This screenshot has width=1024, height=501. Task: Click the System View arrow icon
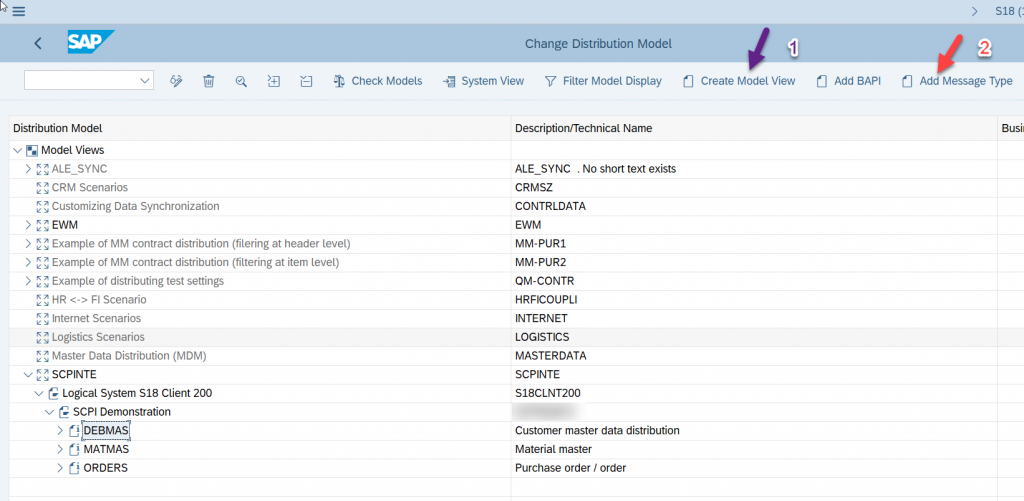tap(449, 81)
